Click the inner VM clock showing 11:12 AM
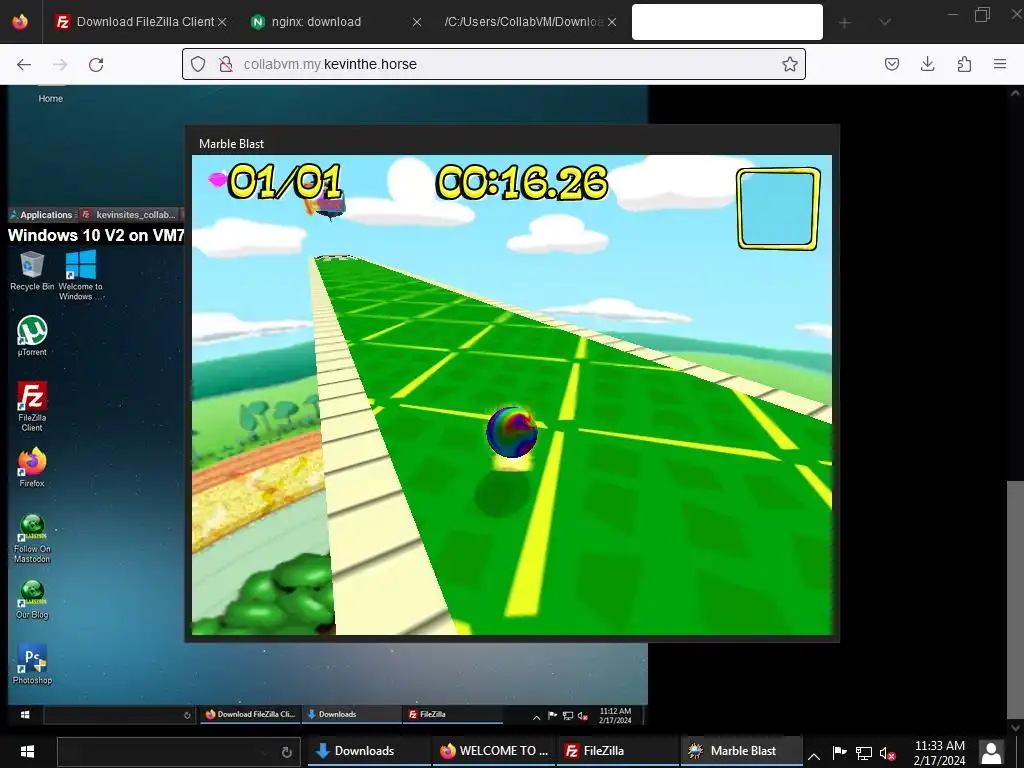 (x=615, y=715)
